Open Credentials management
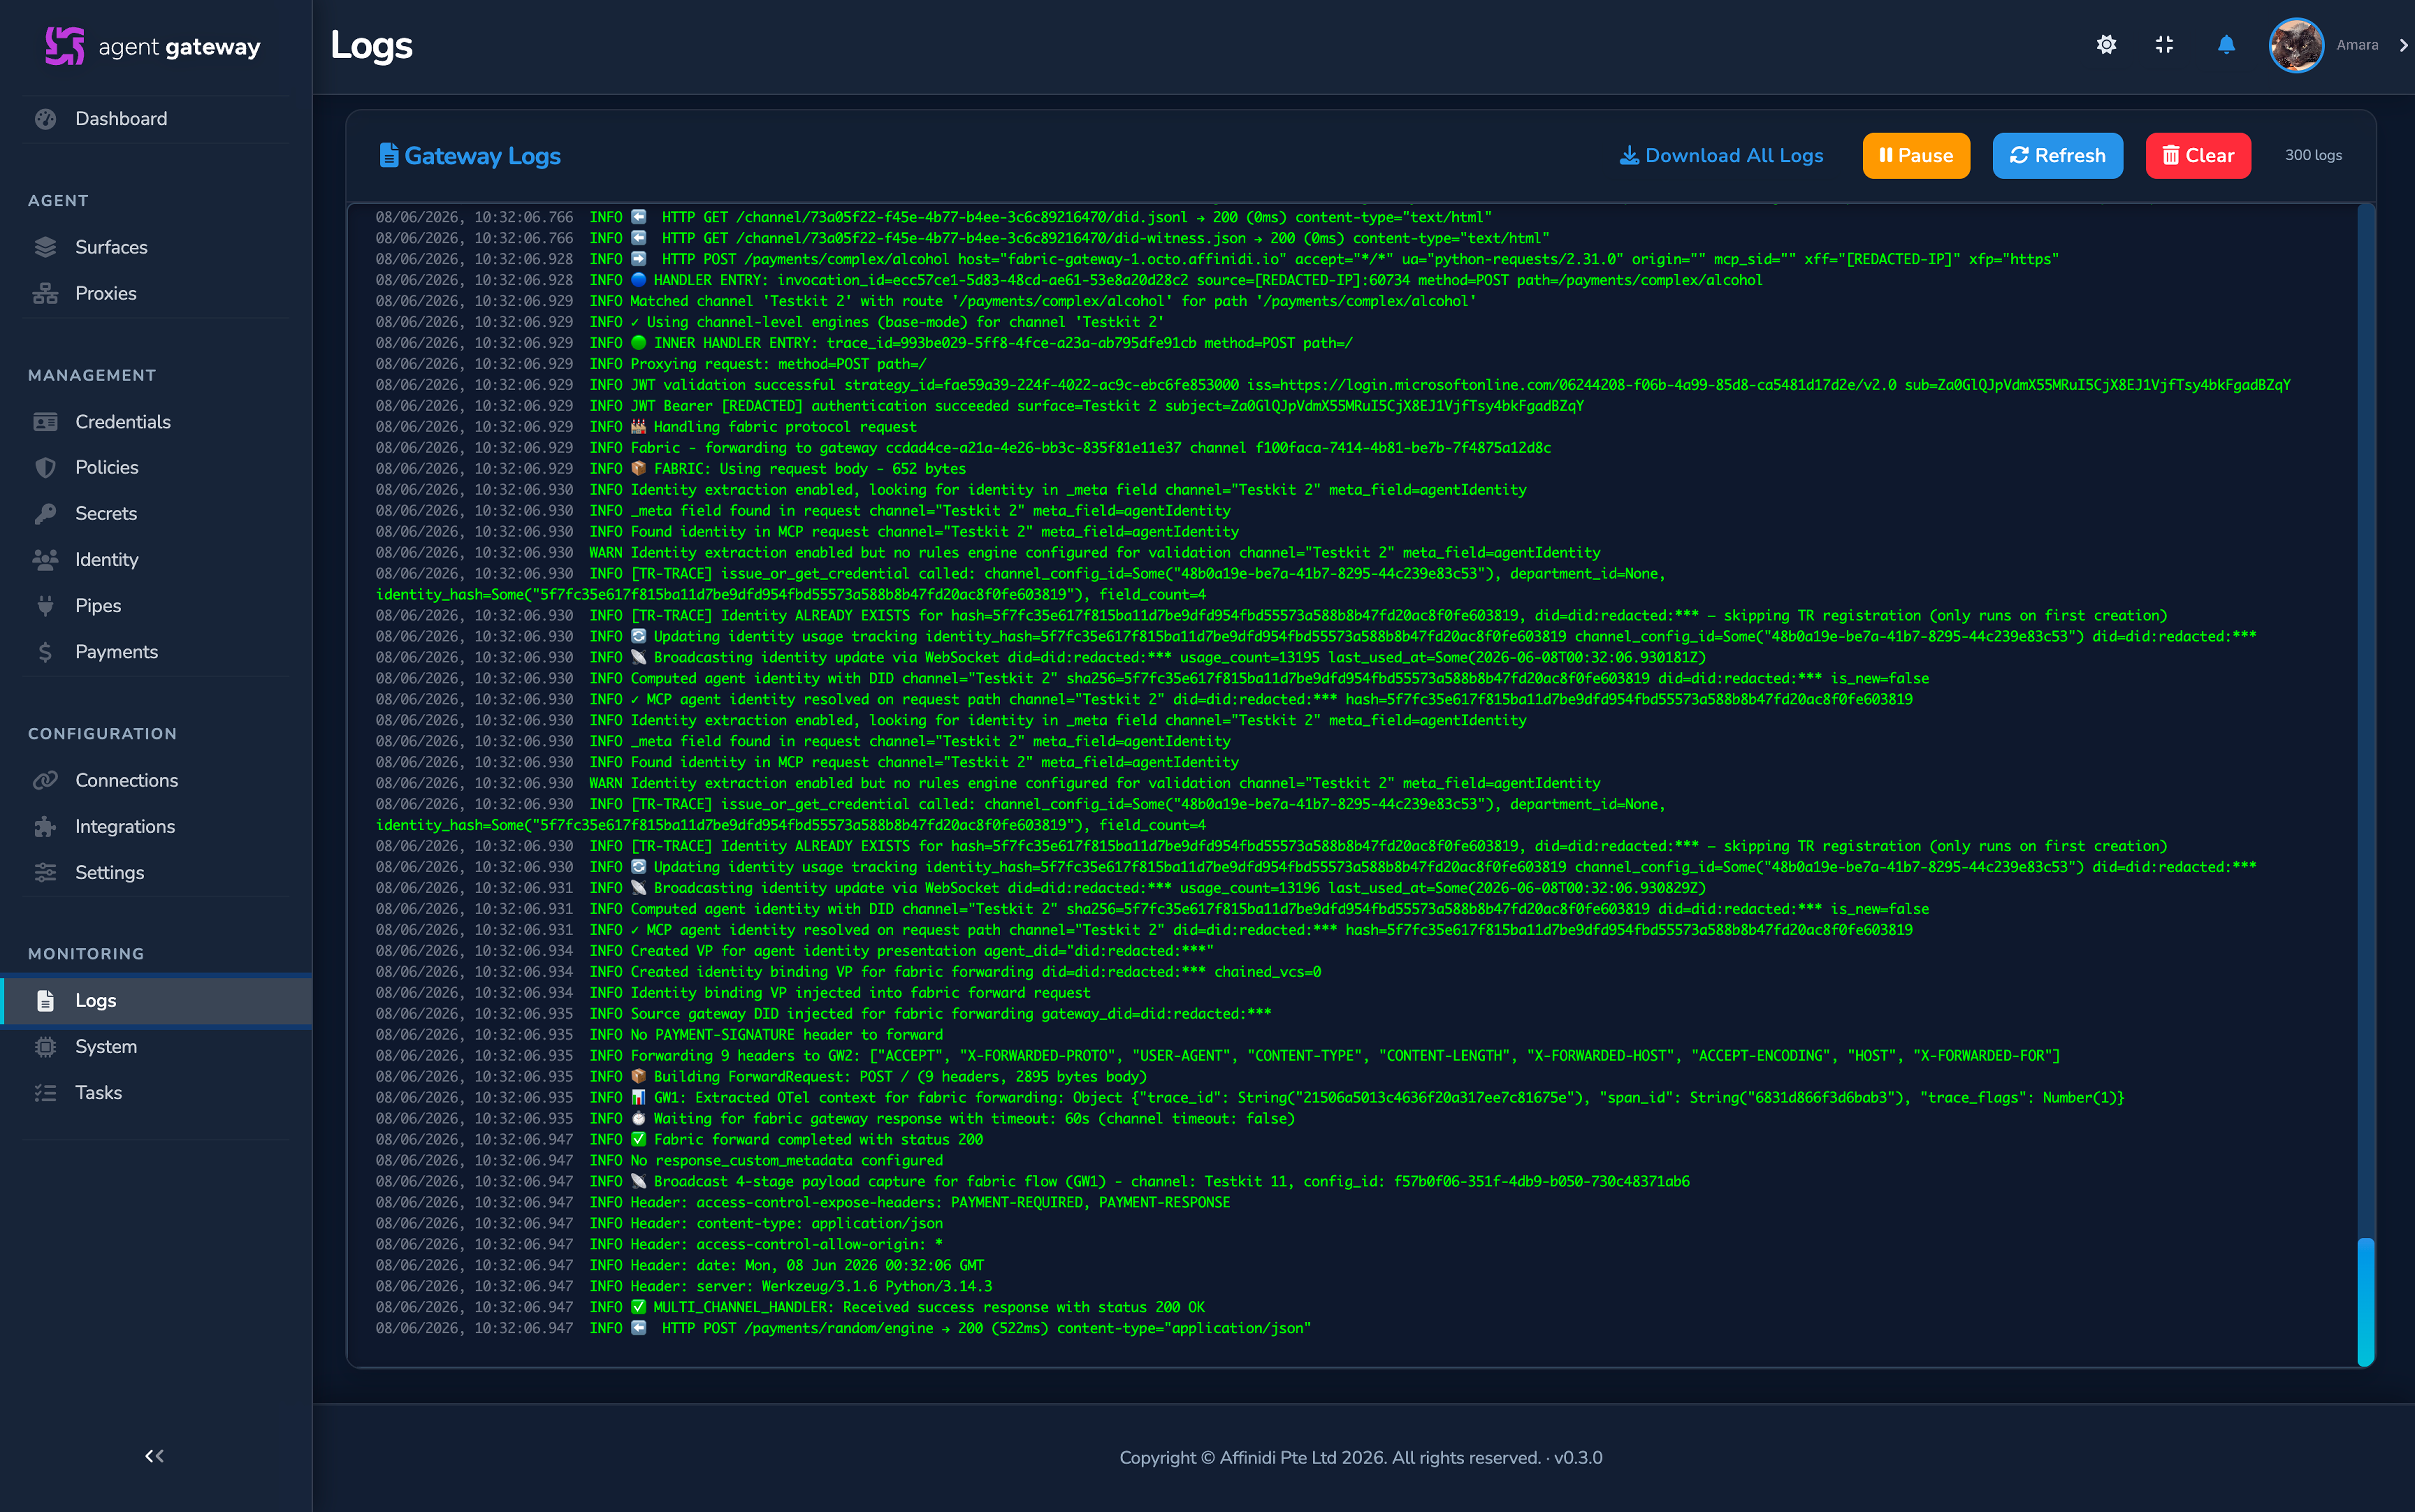This screenshot has width=2415, height=1512. (123, 422)
